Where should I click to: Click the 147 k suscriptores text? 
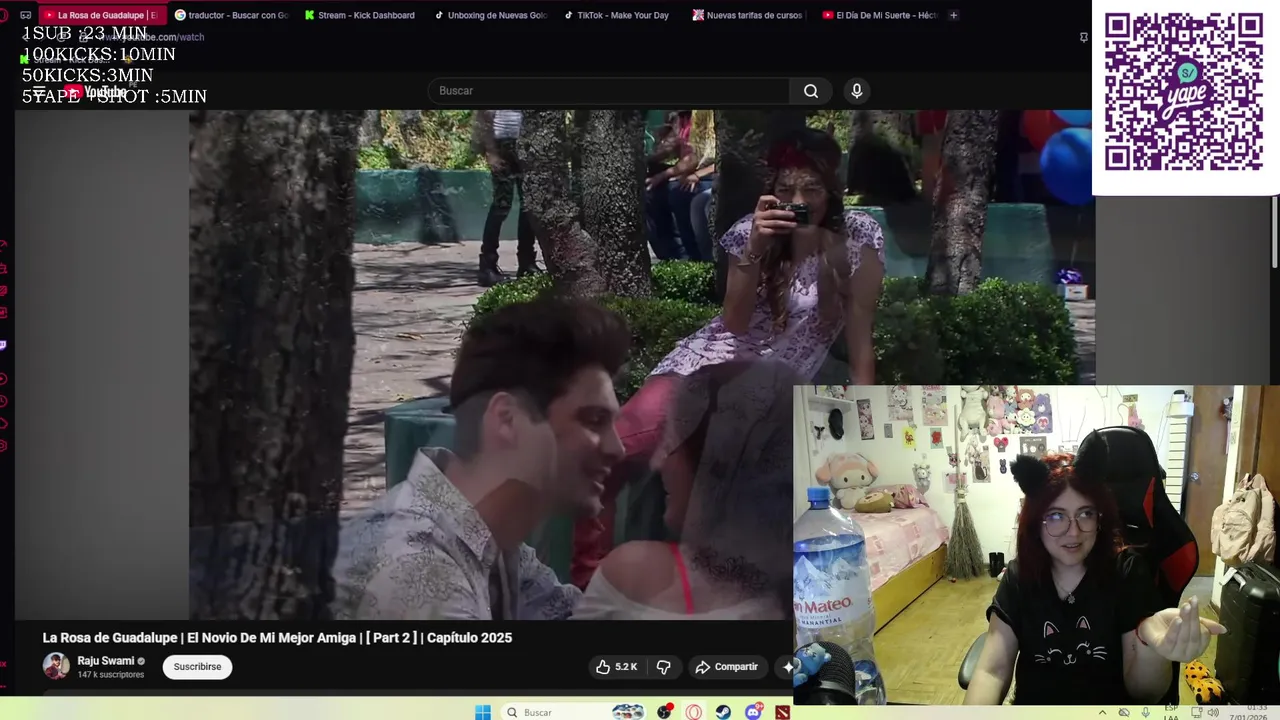[111, 675]
